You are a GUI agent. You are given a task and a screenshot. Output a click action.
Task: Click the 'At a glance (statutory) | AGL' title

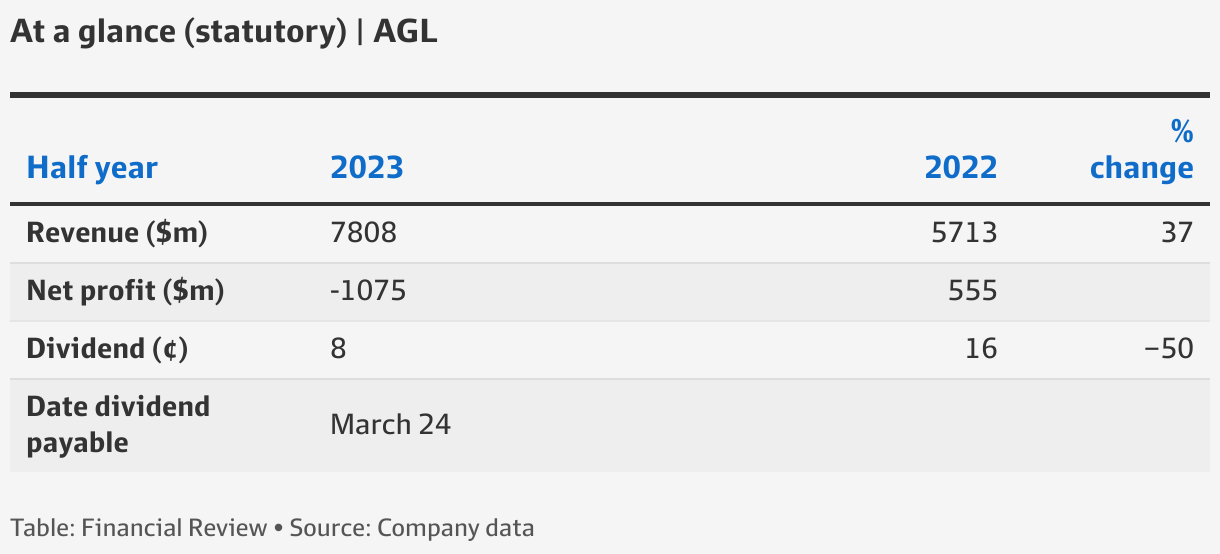point(225,31)
